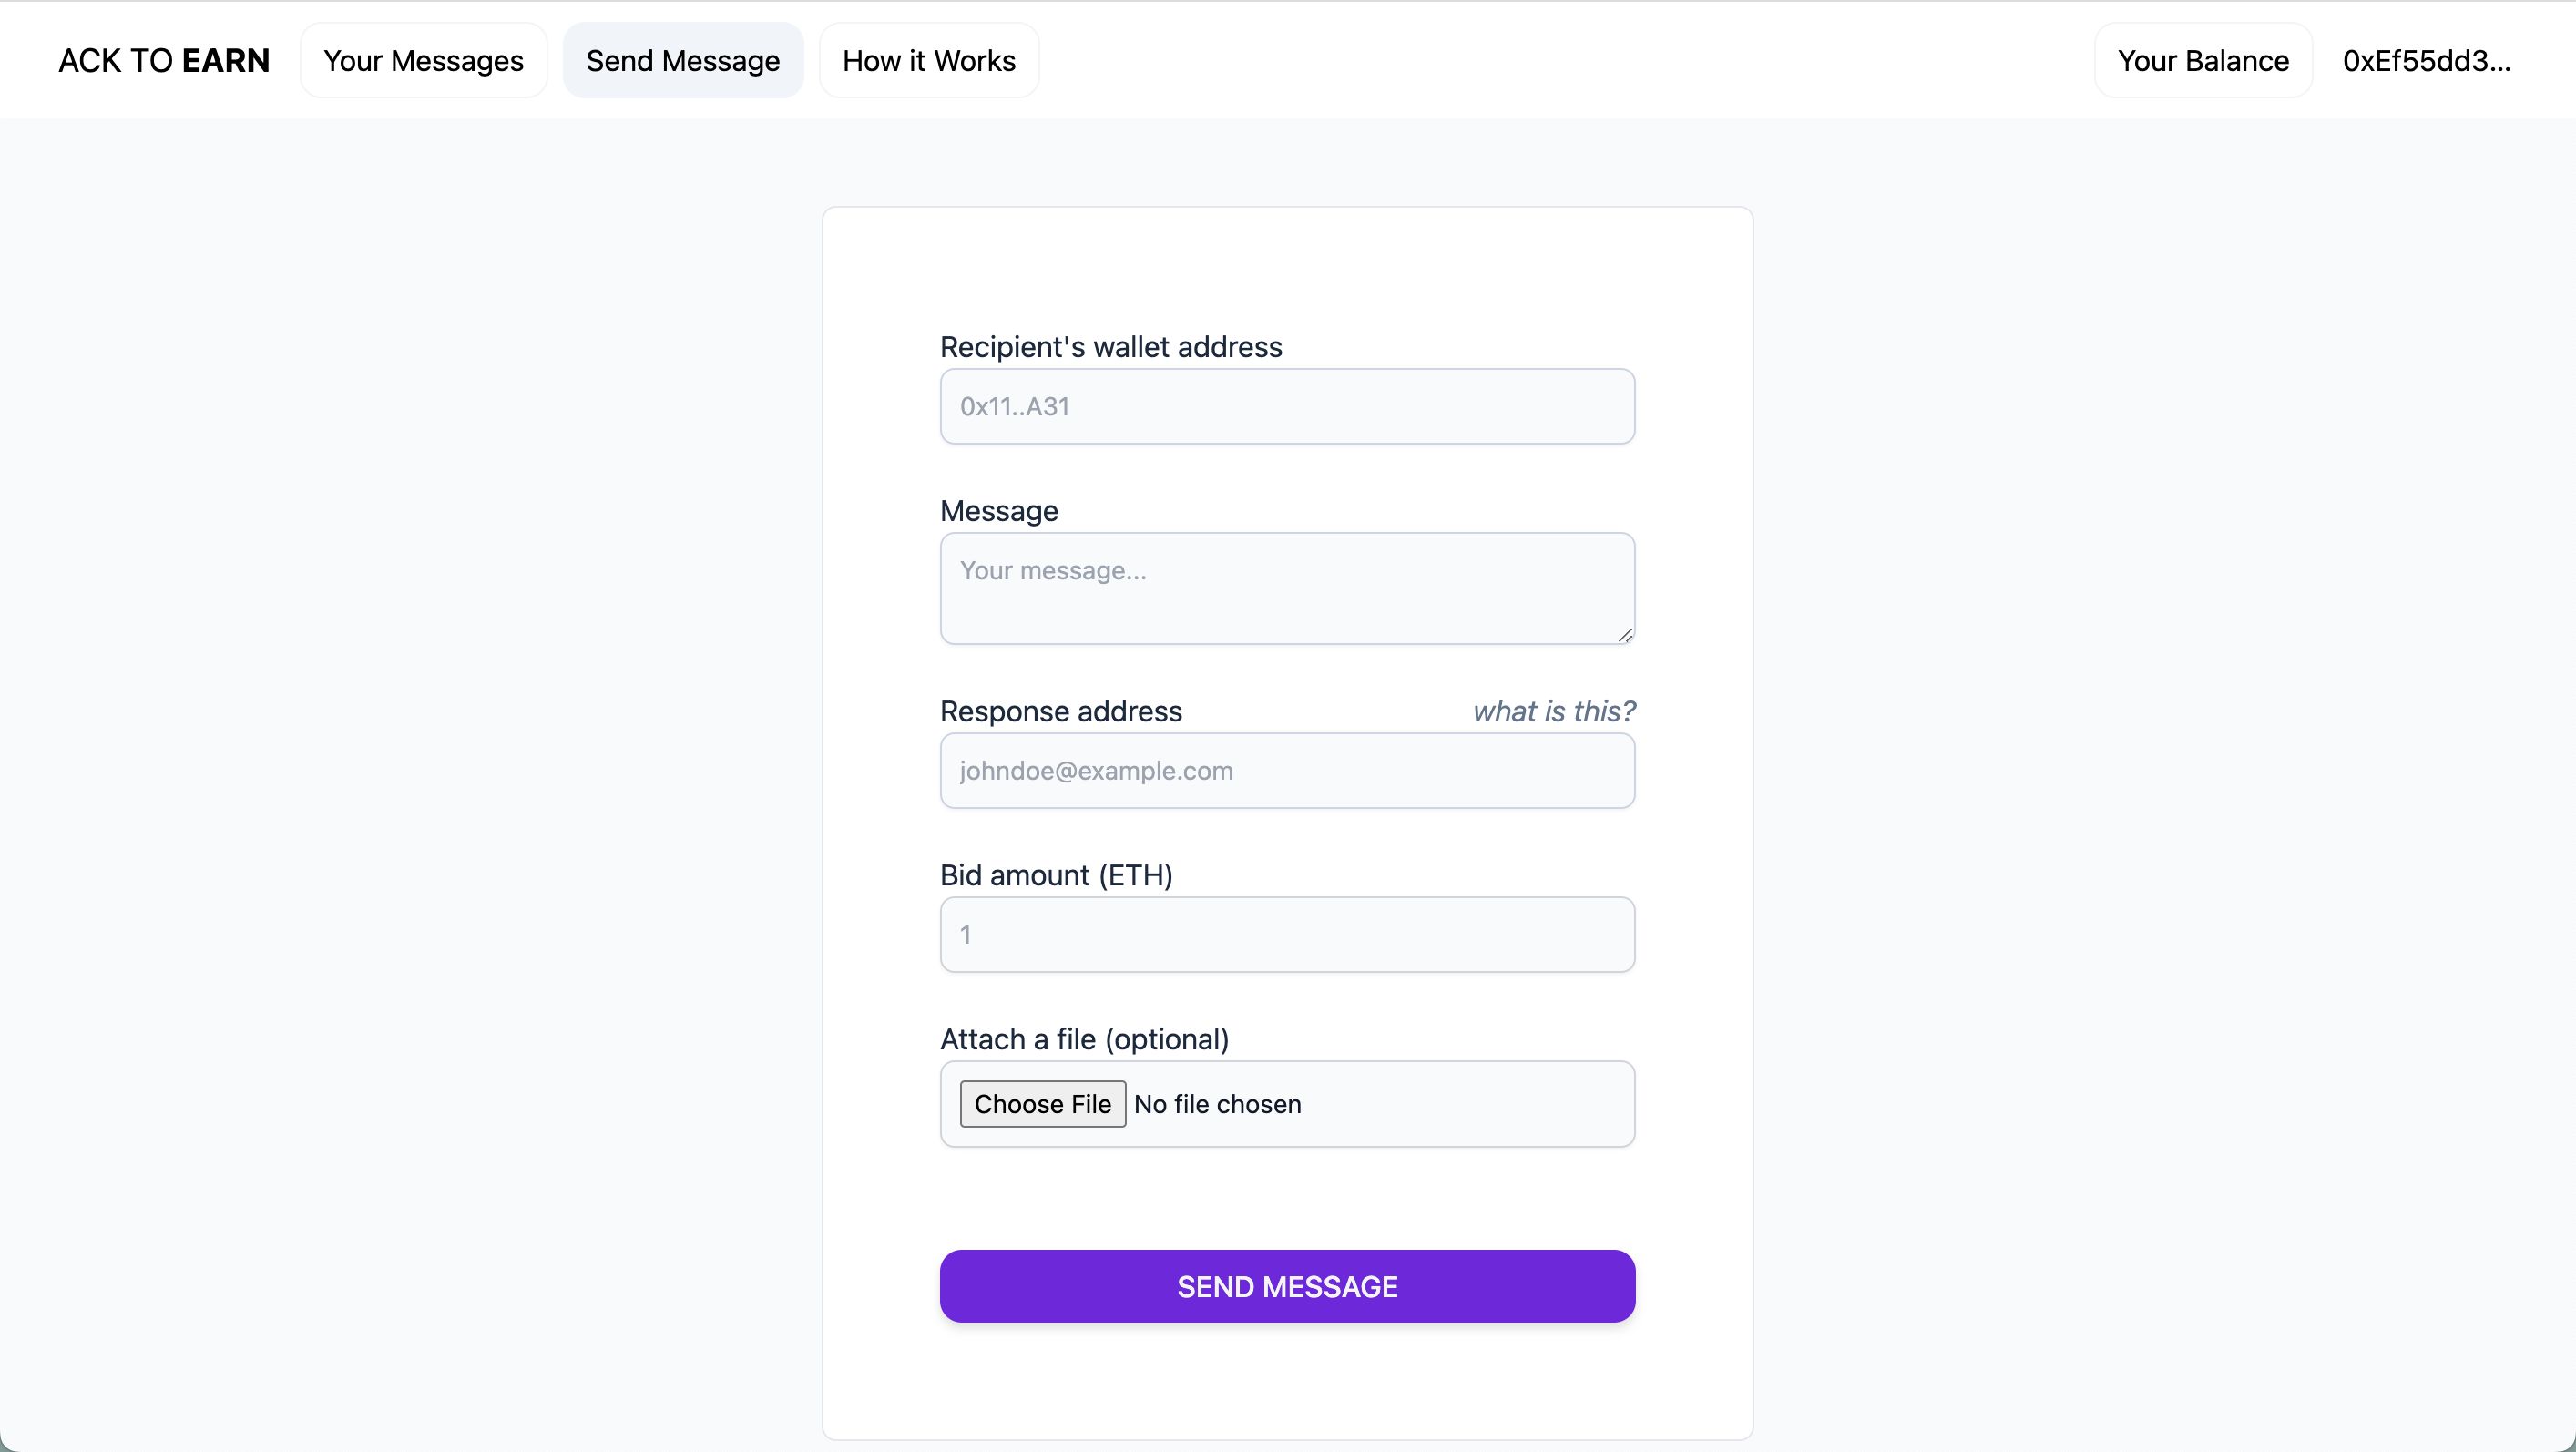Click the ACK TO EARN logo/home link
The height and width of the screenshot is (1452, 2576).
pyautogui.click(x=163, y=58)
